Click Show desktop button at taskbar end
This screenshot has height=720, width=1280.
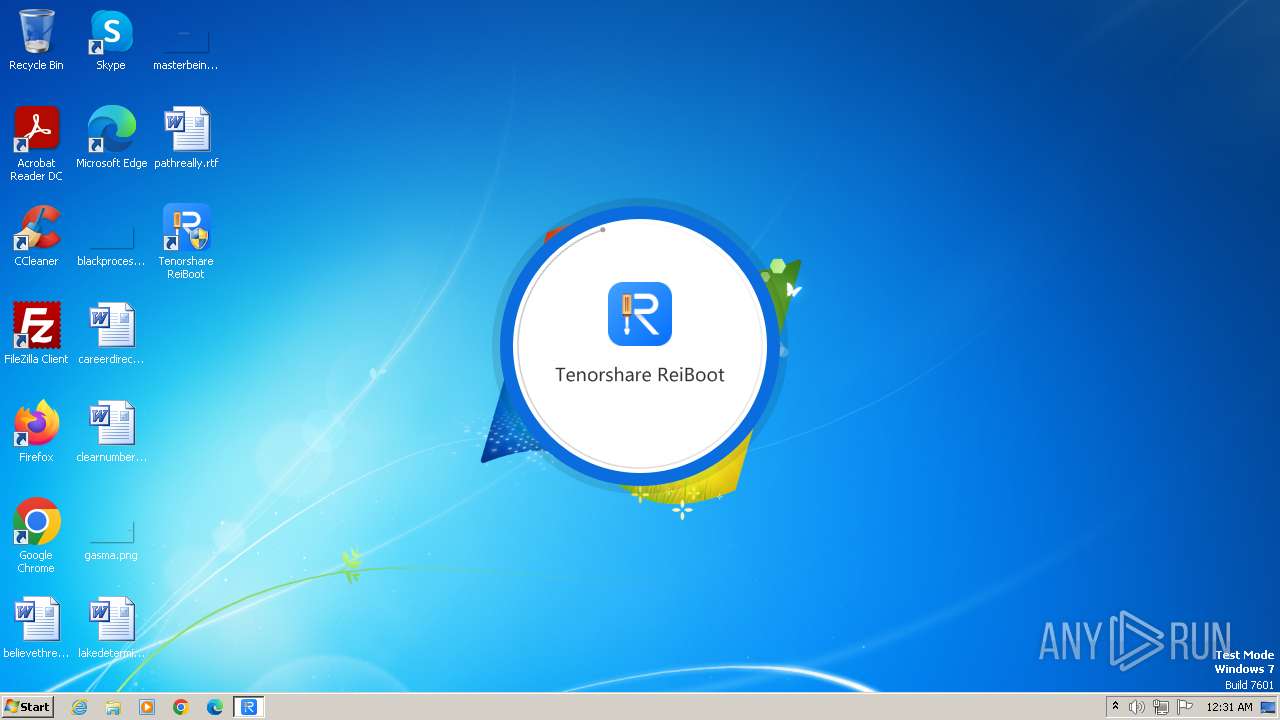[1268, 707]
